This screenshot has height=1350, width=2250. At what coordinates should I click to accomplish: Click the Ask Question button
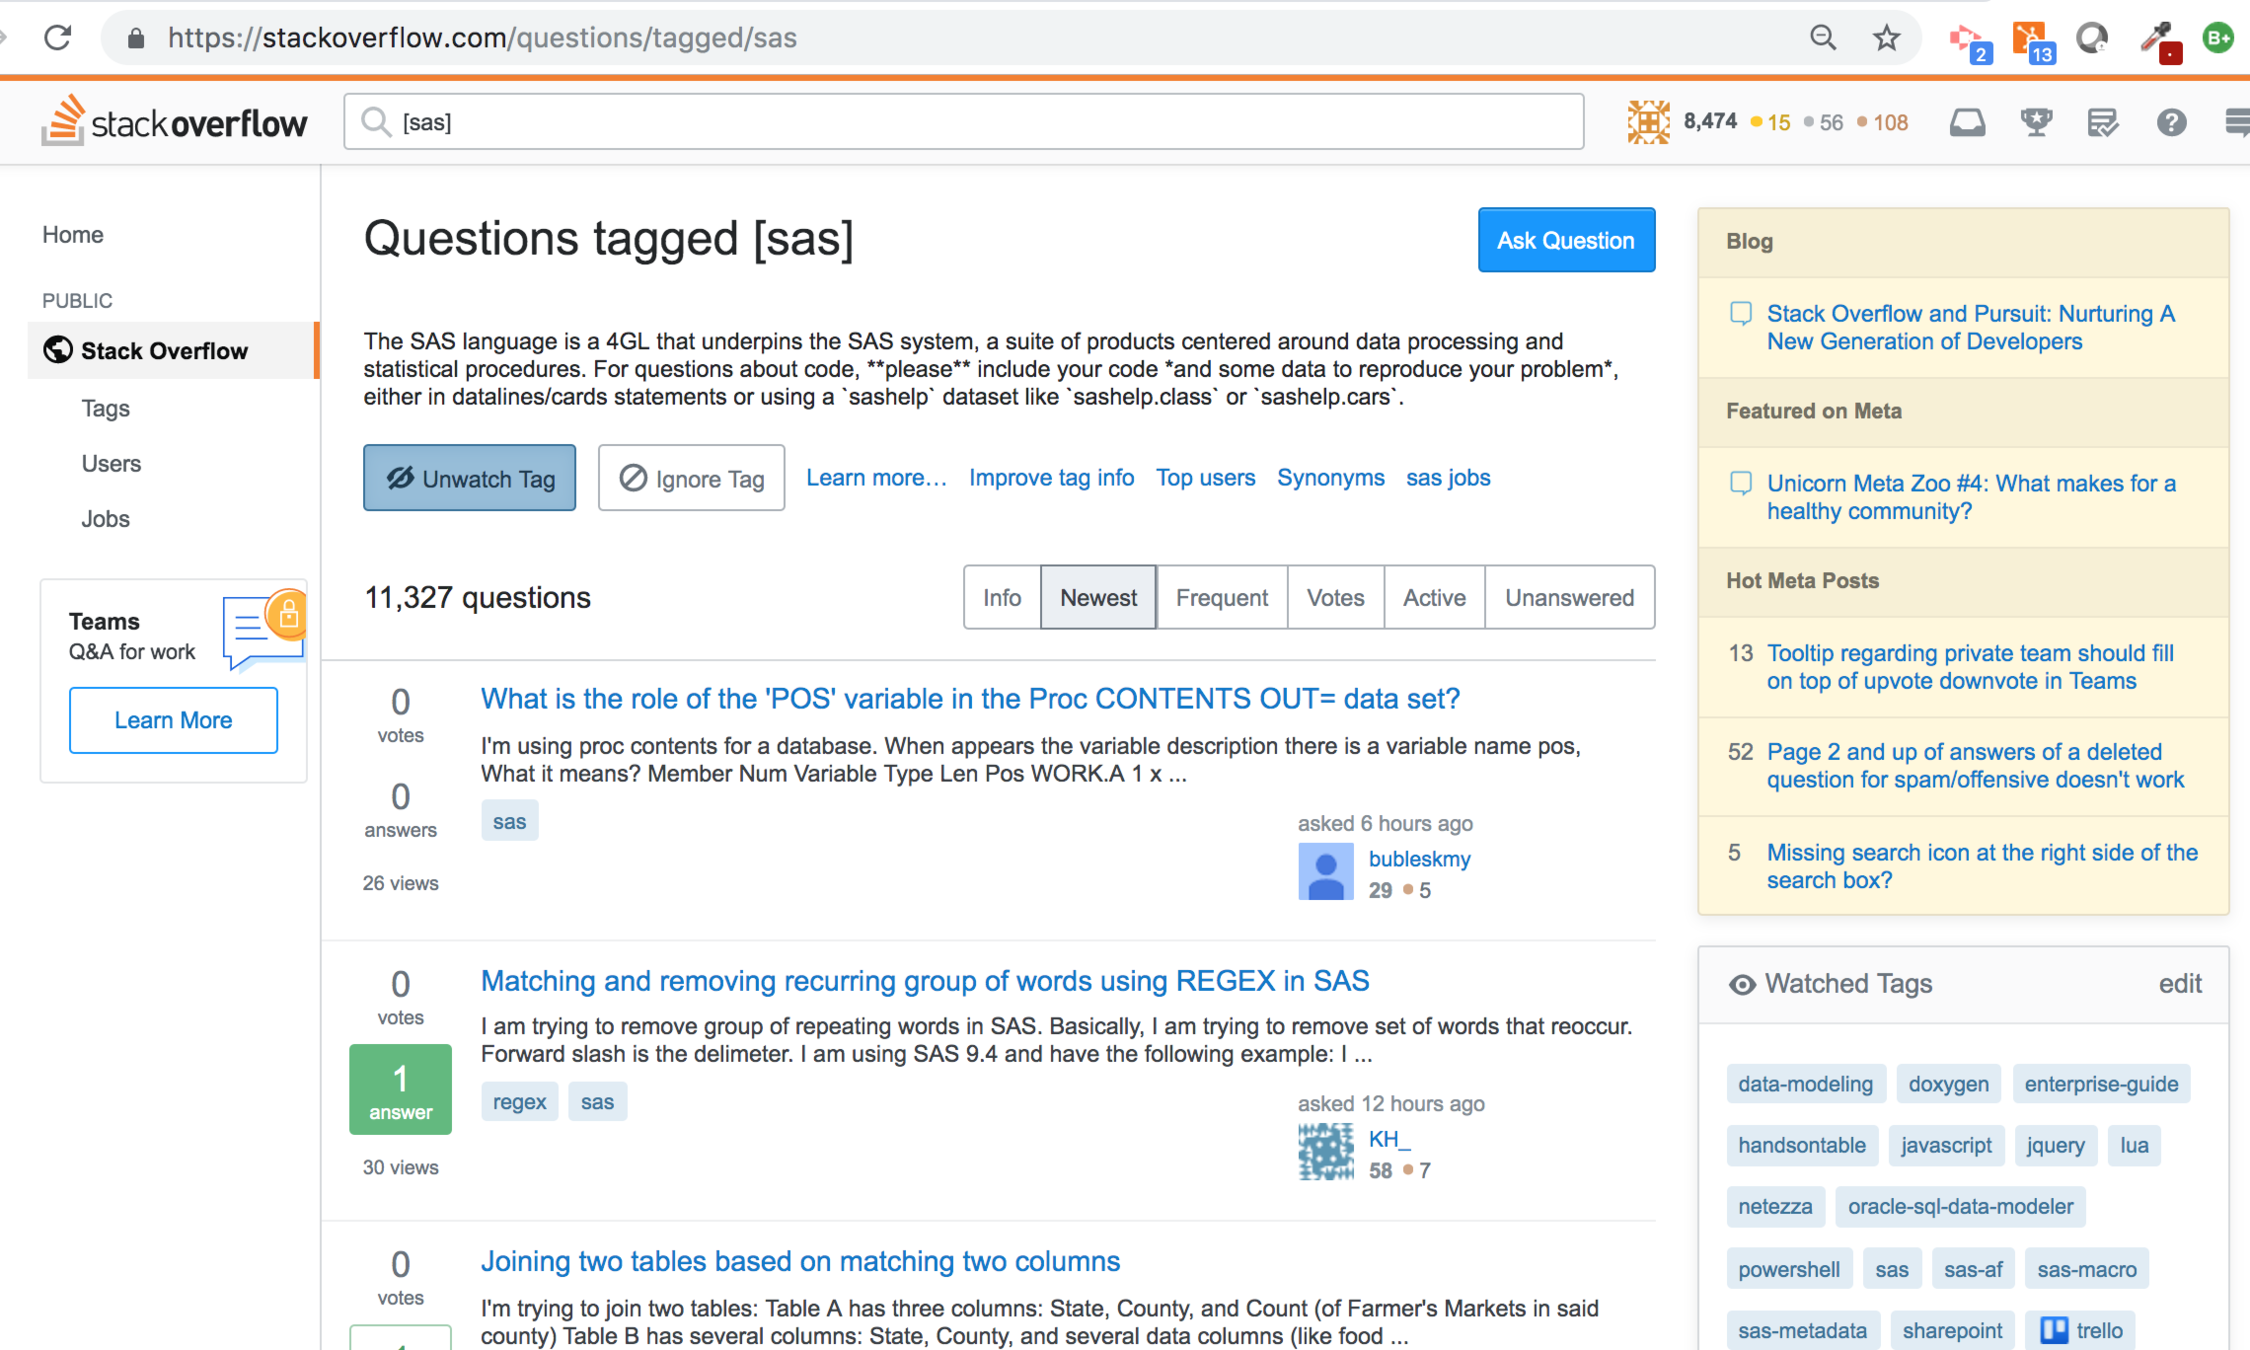[1565, 240]
